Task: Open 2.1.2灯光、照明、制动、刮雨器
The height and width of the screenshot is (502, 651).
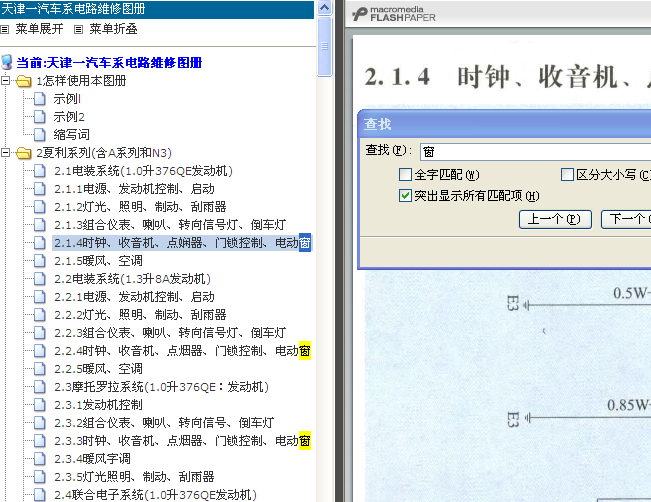Action: coord(140,206)
